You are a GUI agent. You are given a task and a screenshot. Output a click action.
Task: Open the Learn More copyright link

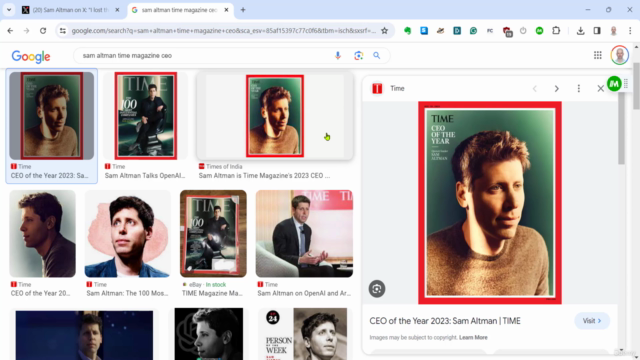click(473, 338)
